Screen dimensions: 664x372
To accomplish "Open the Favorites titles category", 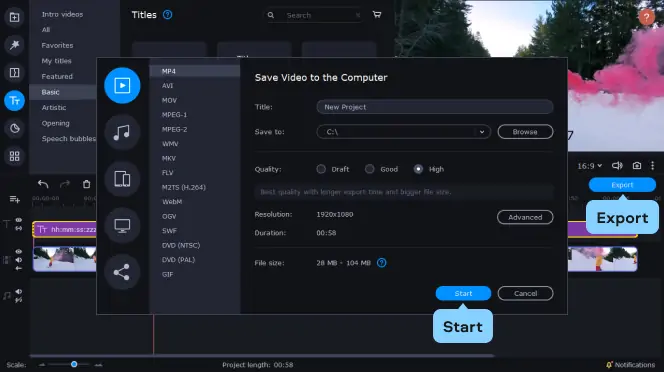I will pyautogui.click(x=57, y=45).
